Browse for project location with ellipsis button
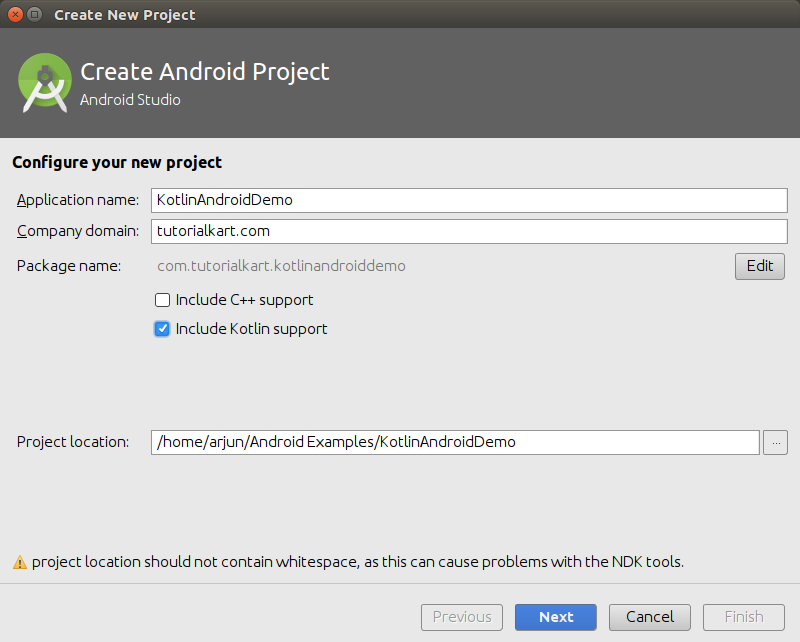Image resolution: width=800 pixels, height=642 pixels. pos(776,442)
